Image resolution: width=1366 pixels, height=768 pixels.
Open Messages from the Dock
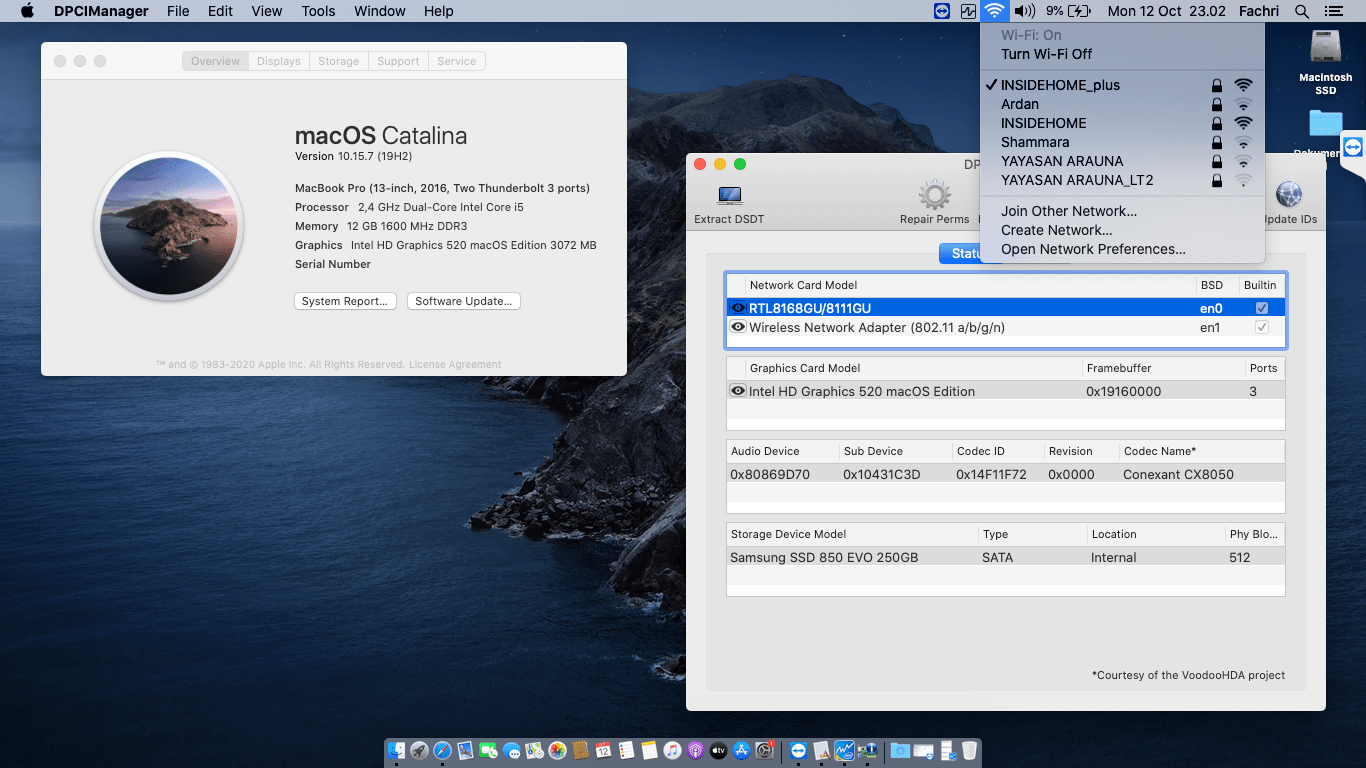512,750
